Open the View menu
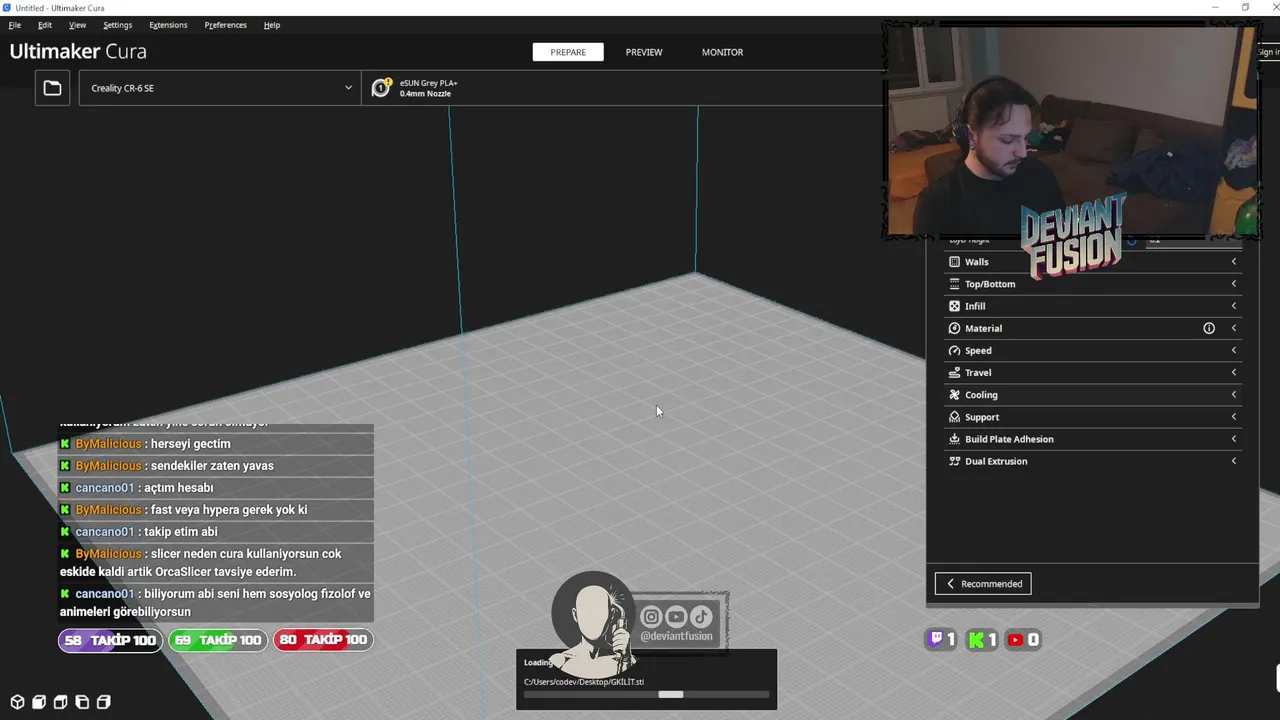The image size is (1280, 720). (77, 25)
